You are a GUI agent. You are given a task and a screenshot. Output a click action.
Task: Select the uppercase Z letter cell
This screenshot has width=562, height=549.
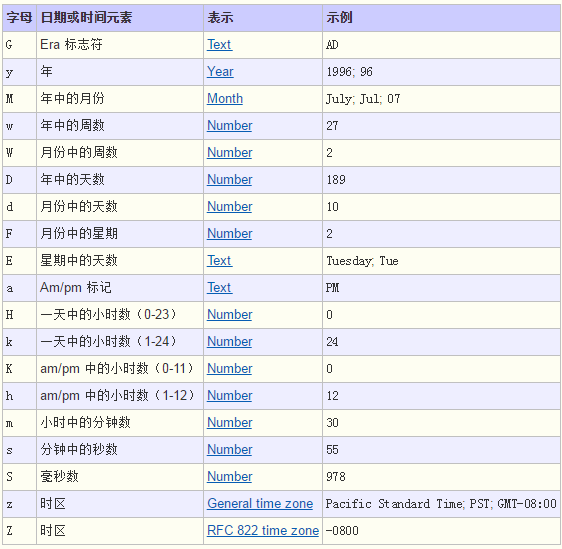coord(19,531)
